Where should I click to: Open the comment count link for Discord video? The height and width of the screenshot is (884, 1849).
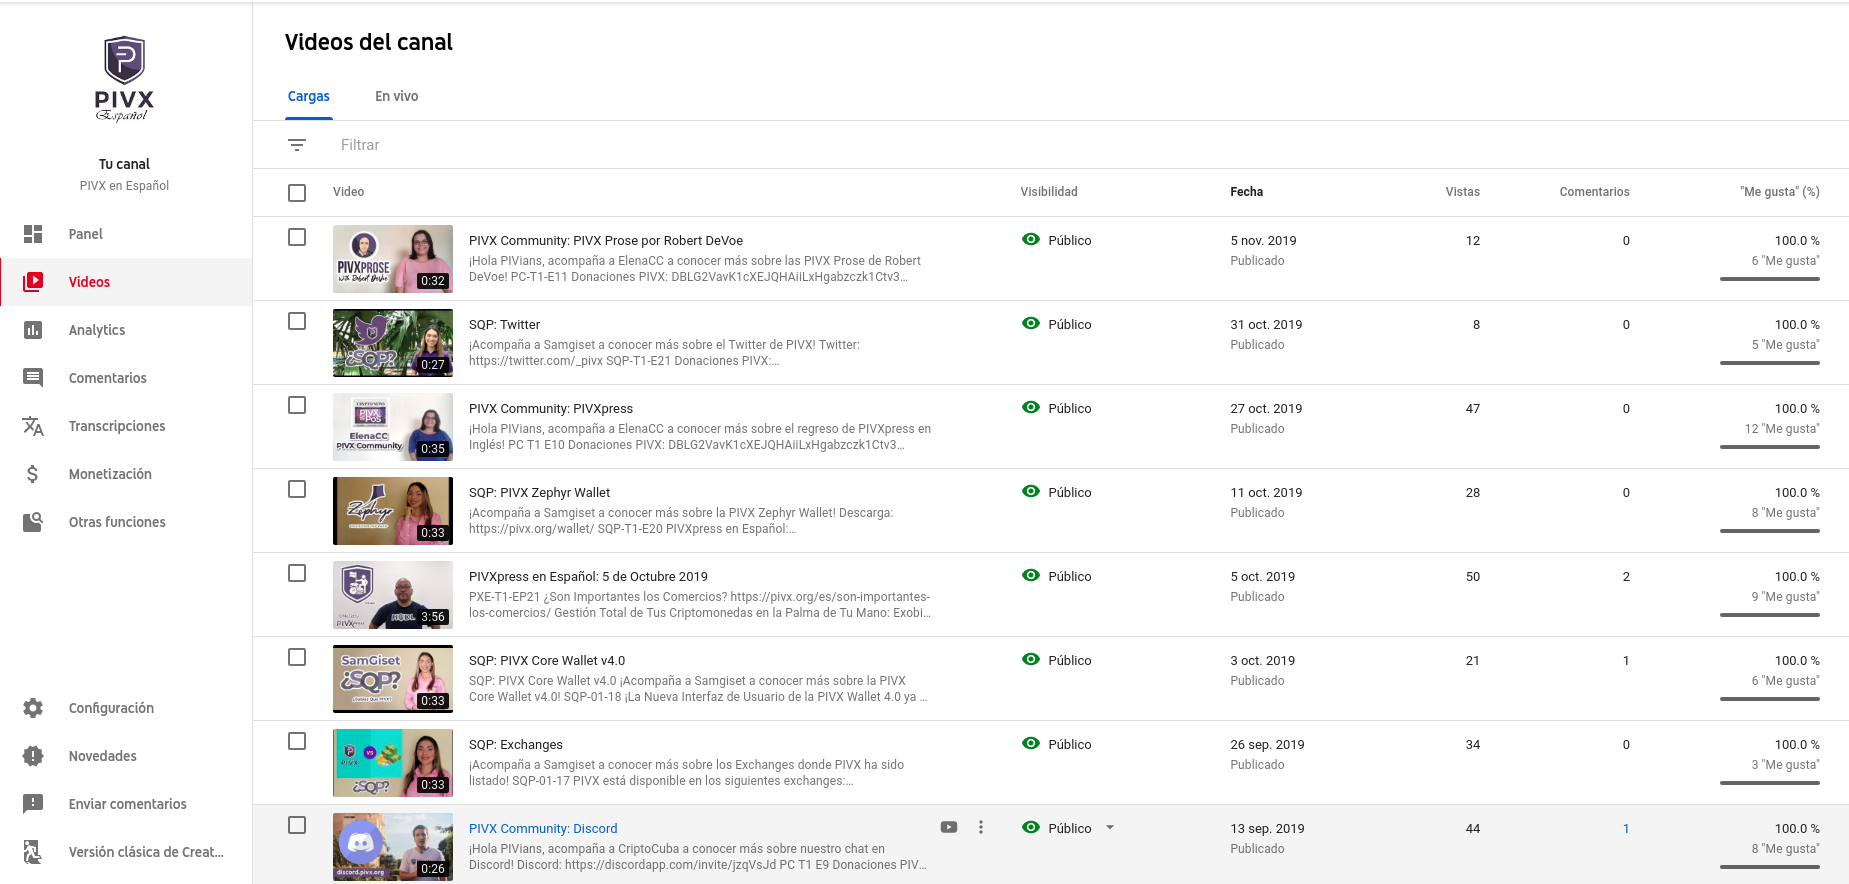(x=1626, y=828)
